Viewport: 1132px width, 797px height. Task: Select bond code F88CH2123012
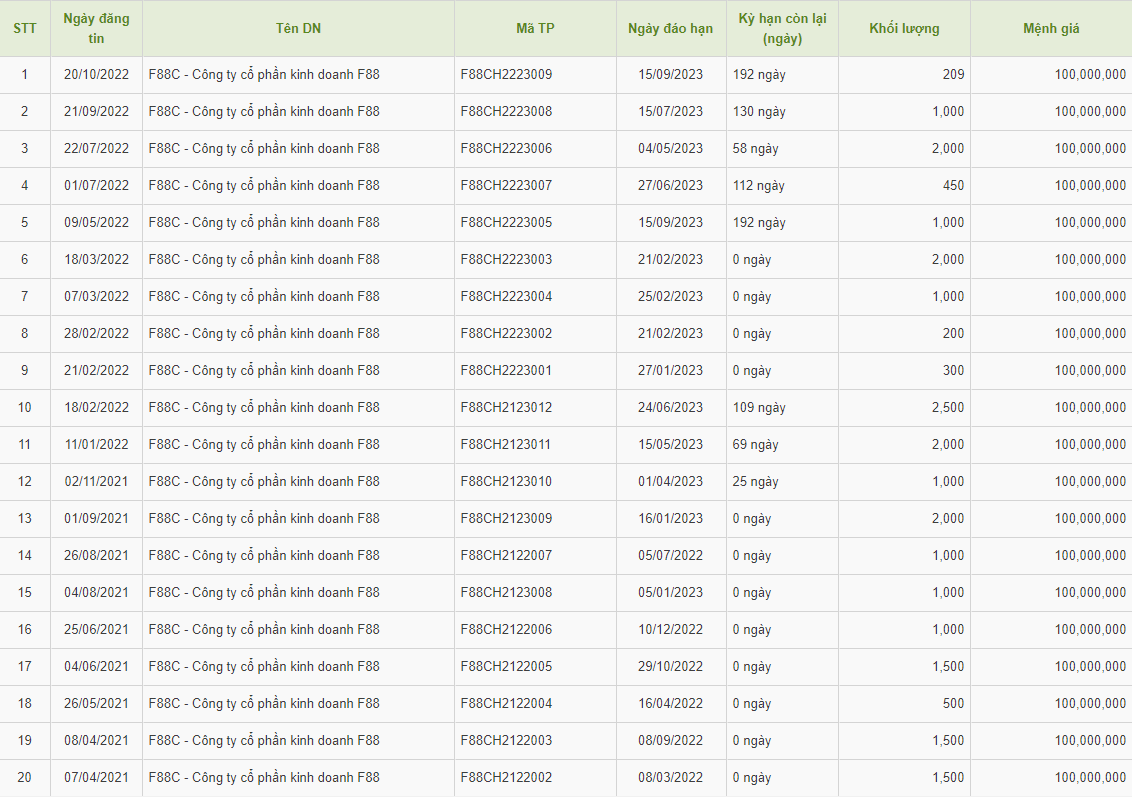coord(506,407)
